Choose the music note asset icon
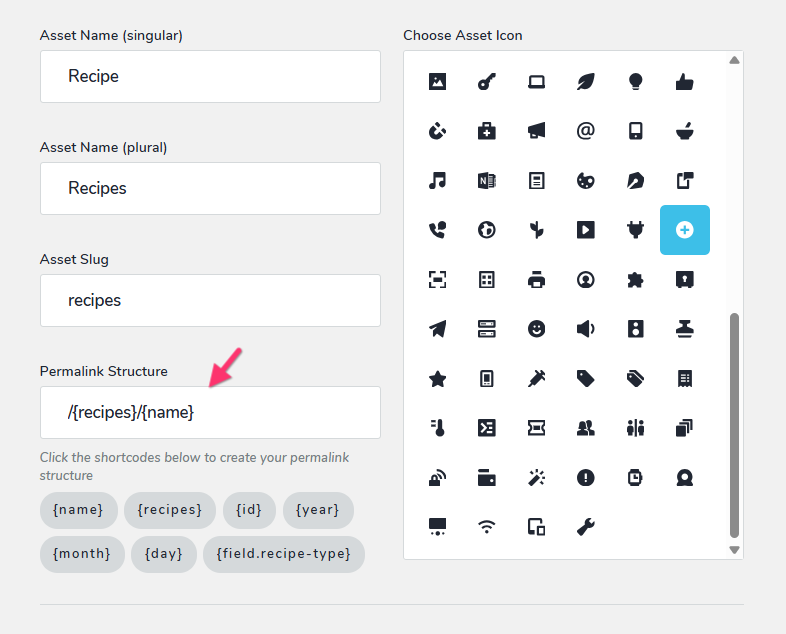 pos(437,180)
